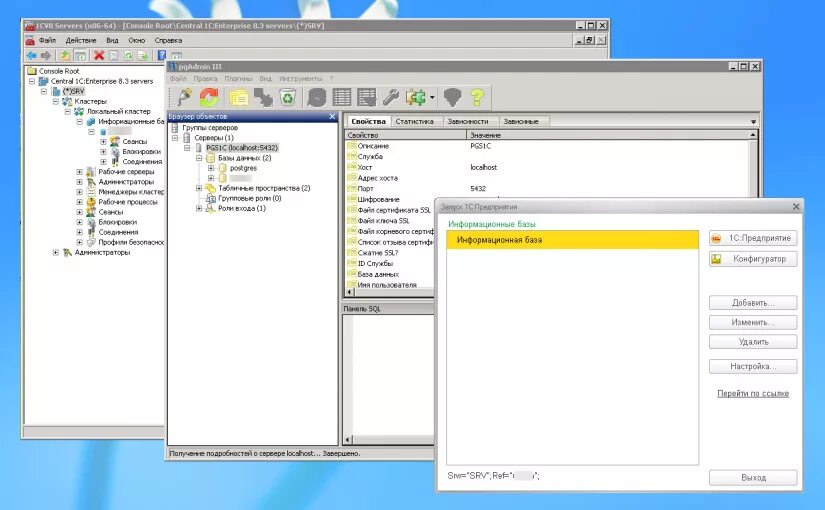Collapse the Кластеры node
Viewport: 825px width, 510px height.
click(56, 101)
